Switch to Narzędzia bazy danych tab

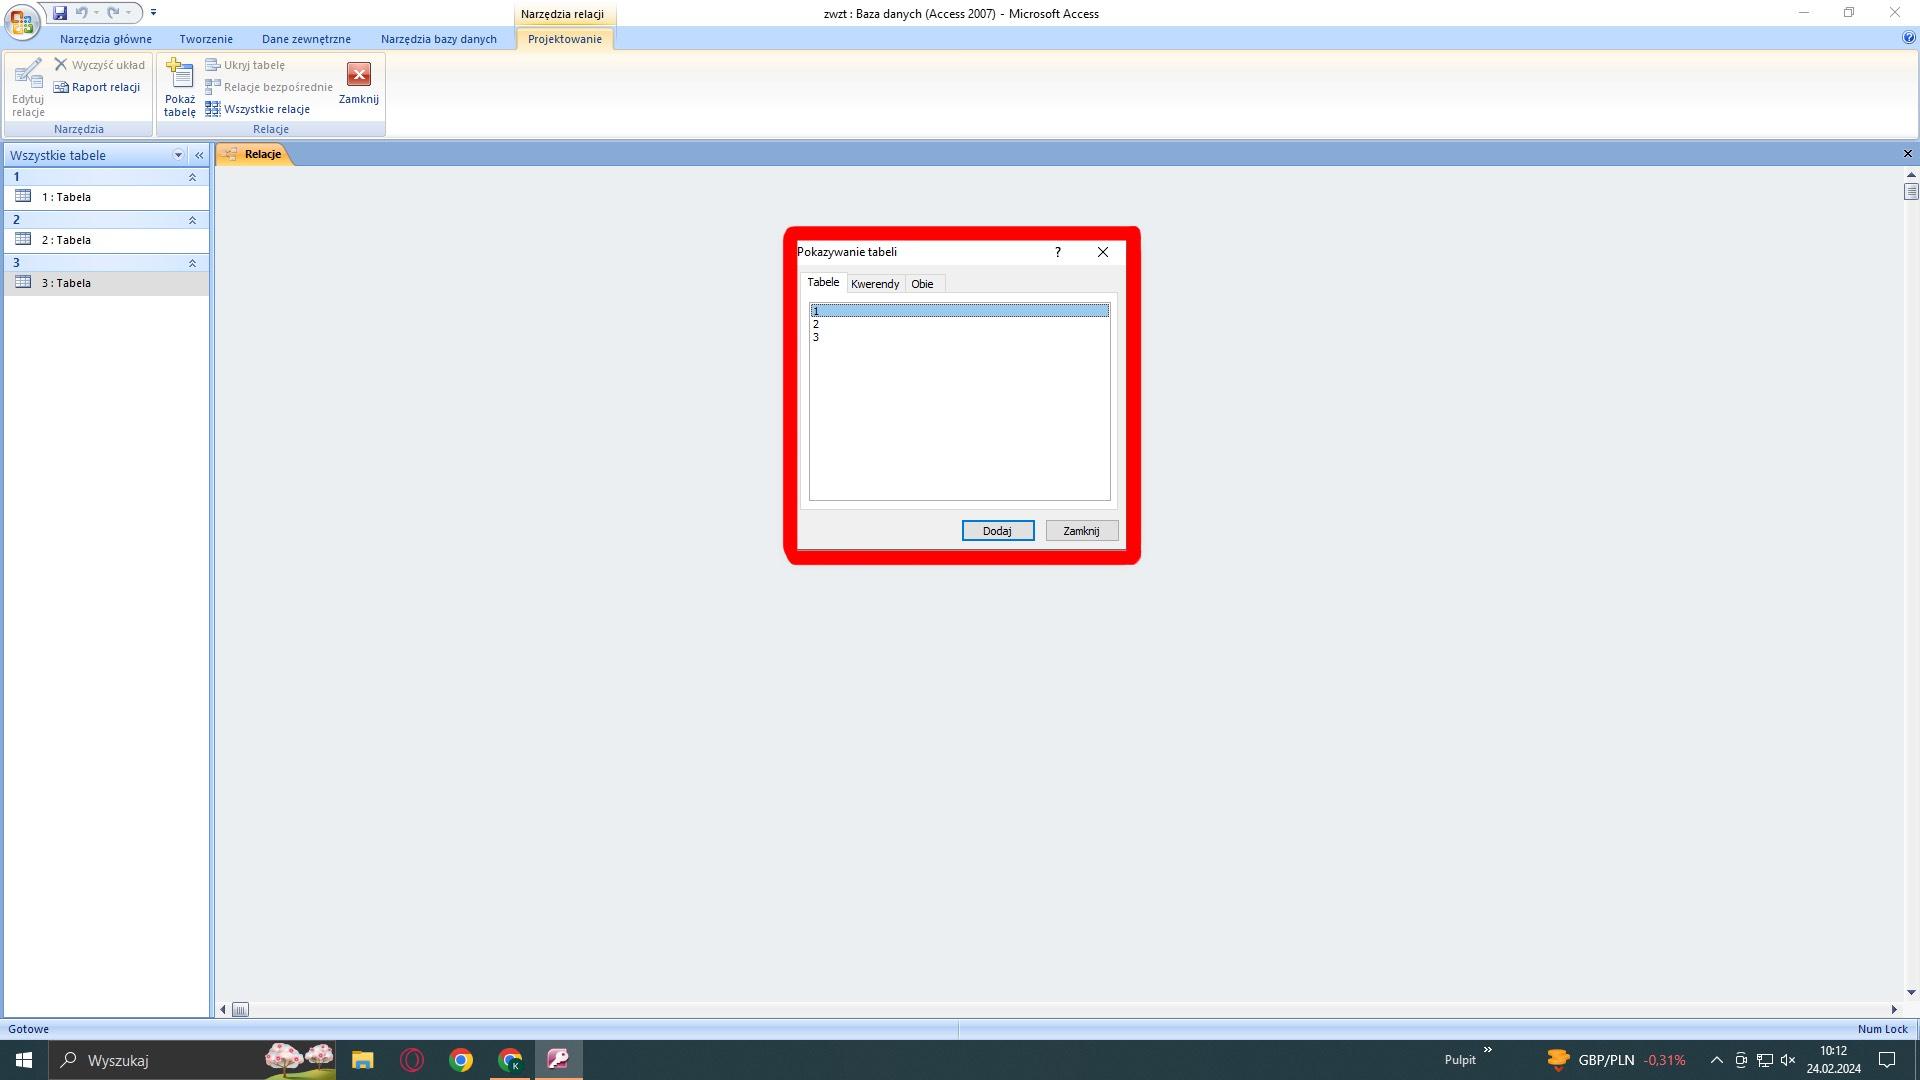[x=439, y=39]
